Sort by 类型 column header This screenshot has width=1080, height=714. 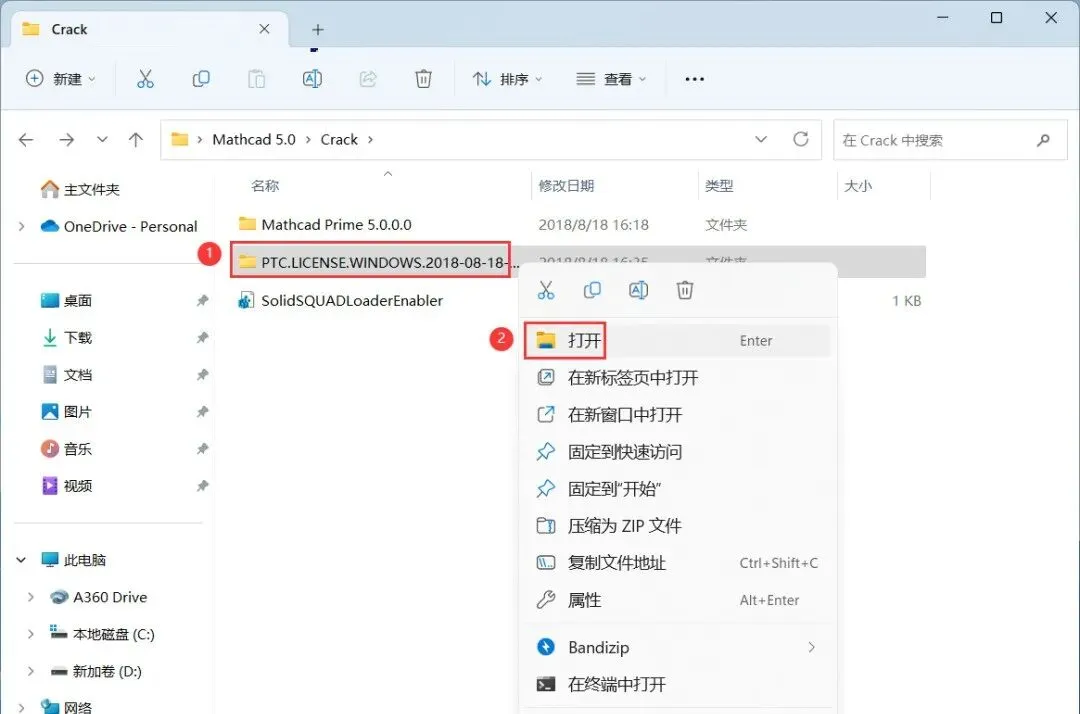coord(719,186)
